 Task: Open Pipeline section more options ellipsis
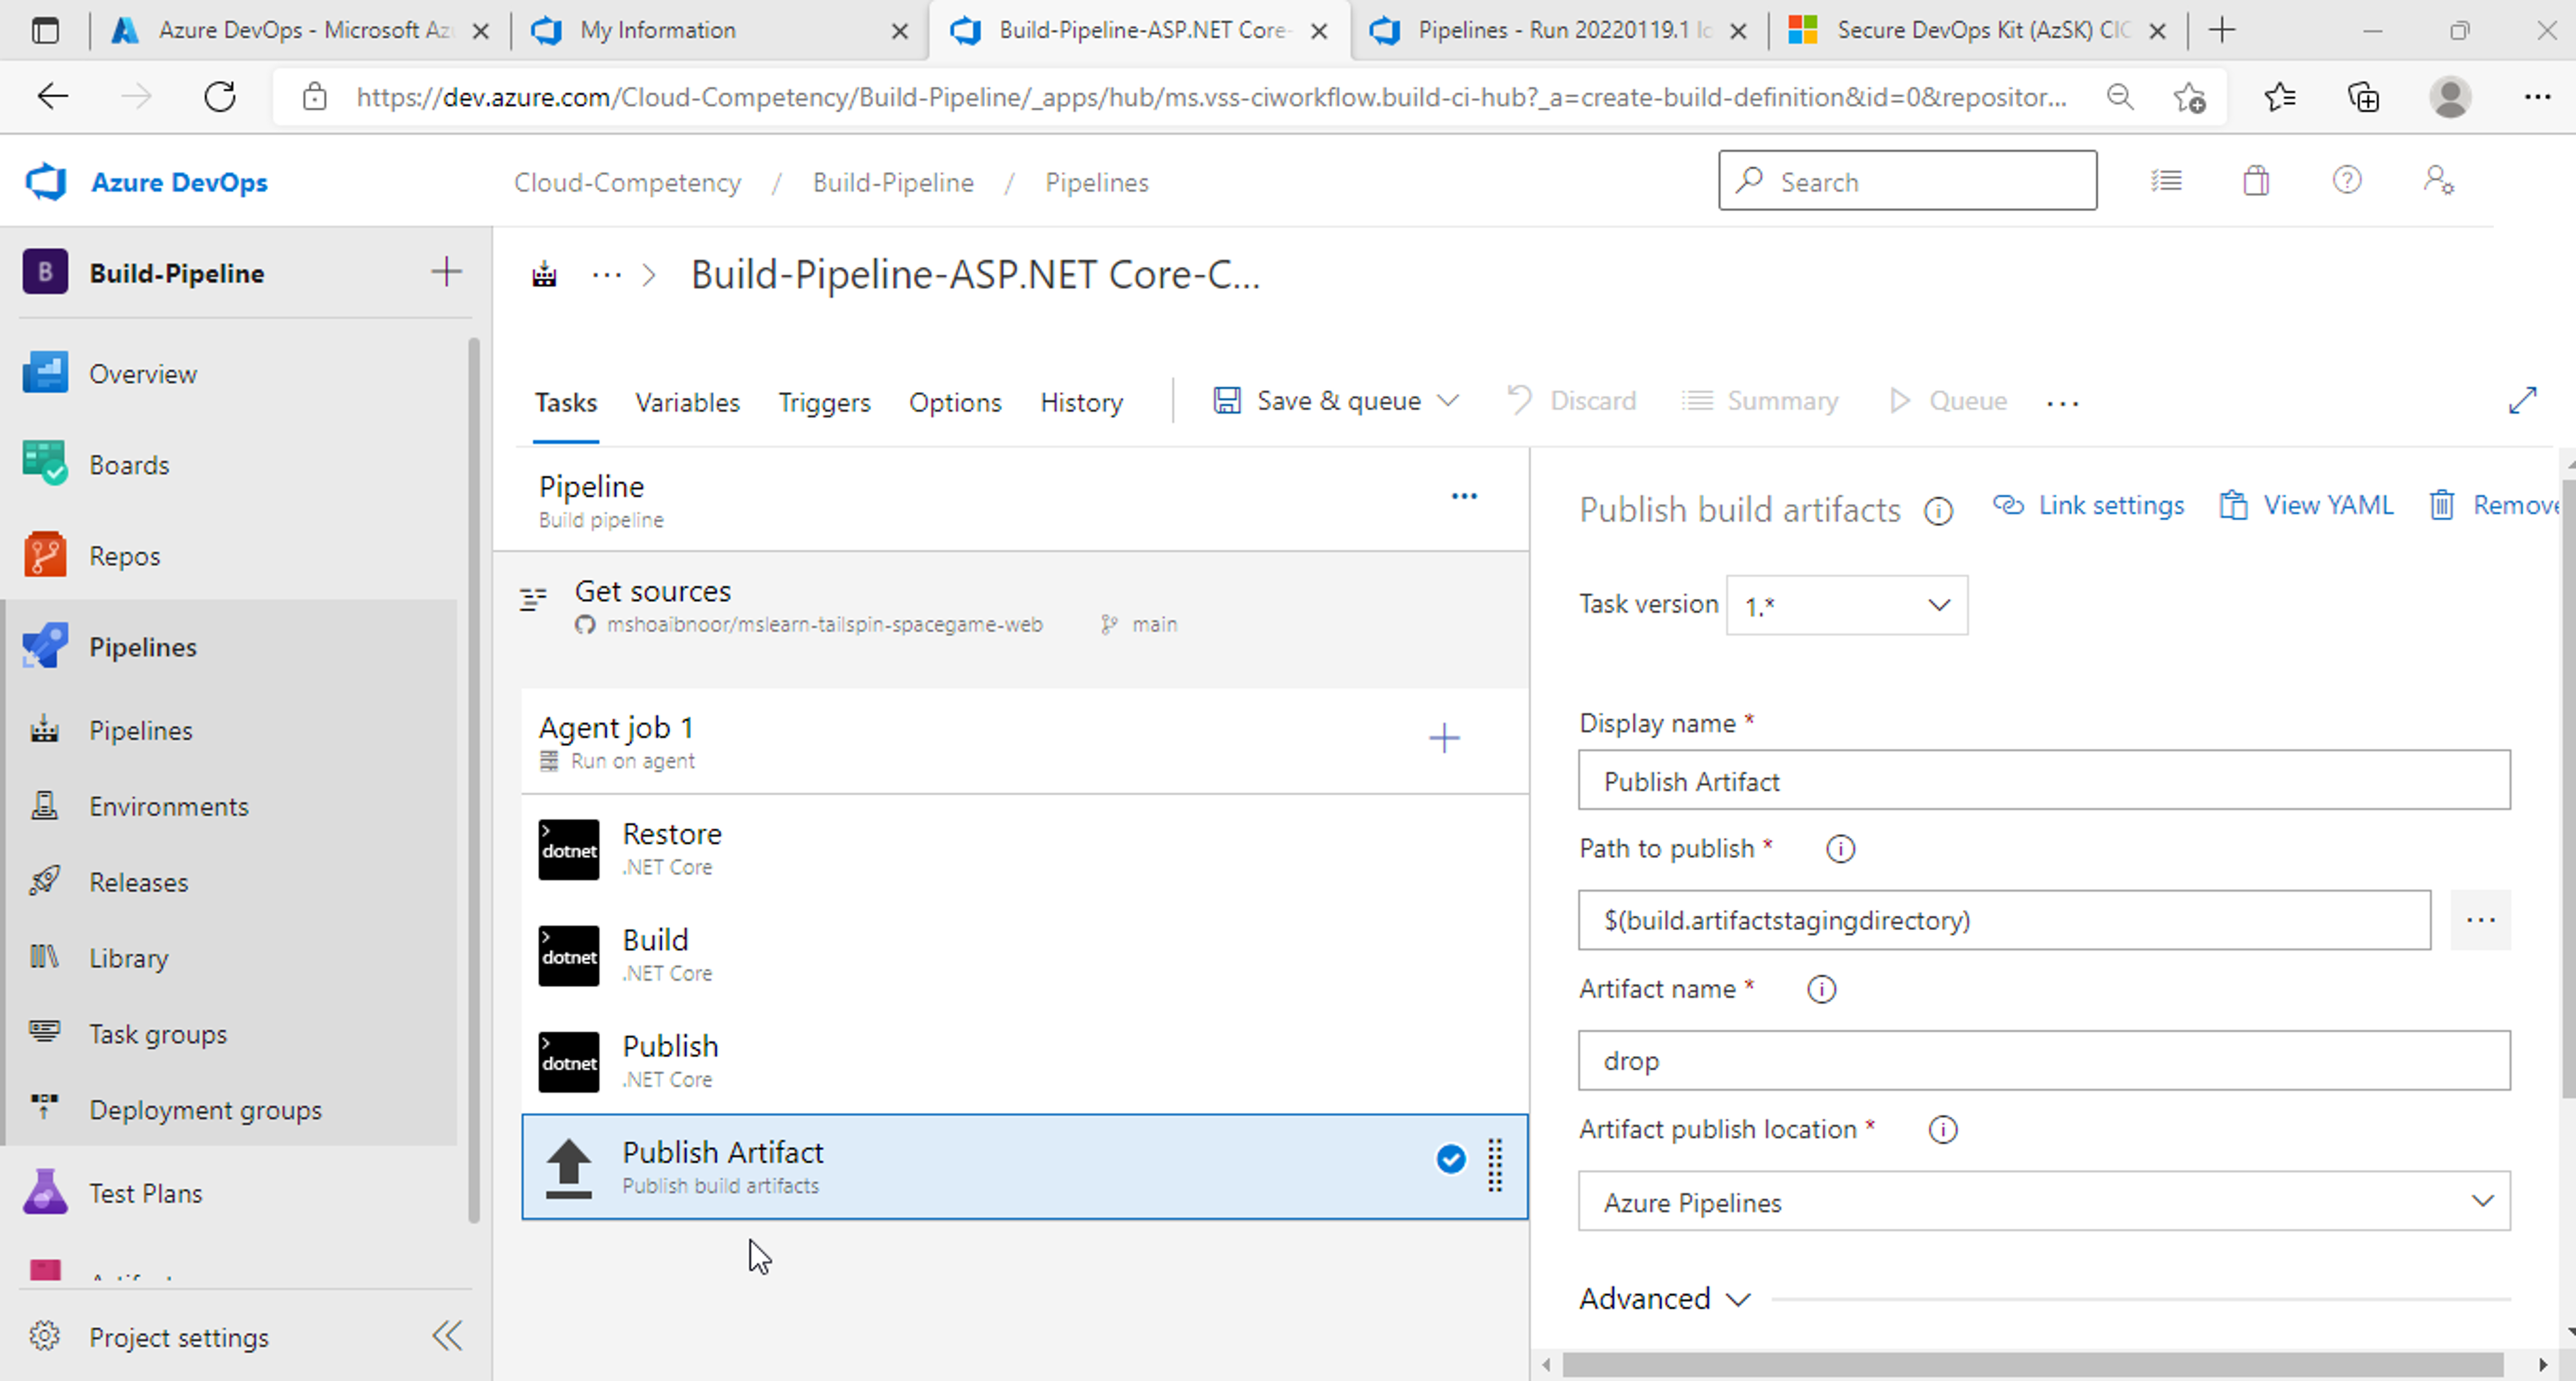tap(1464, 497)
